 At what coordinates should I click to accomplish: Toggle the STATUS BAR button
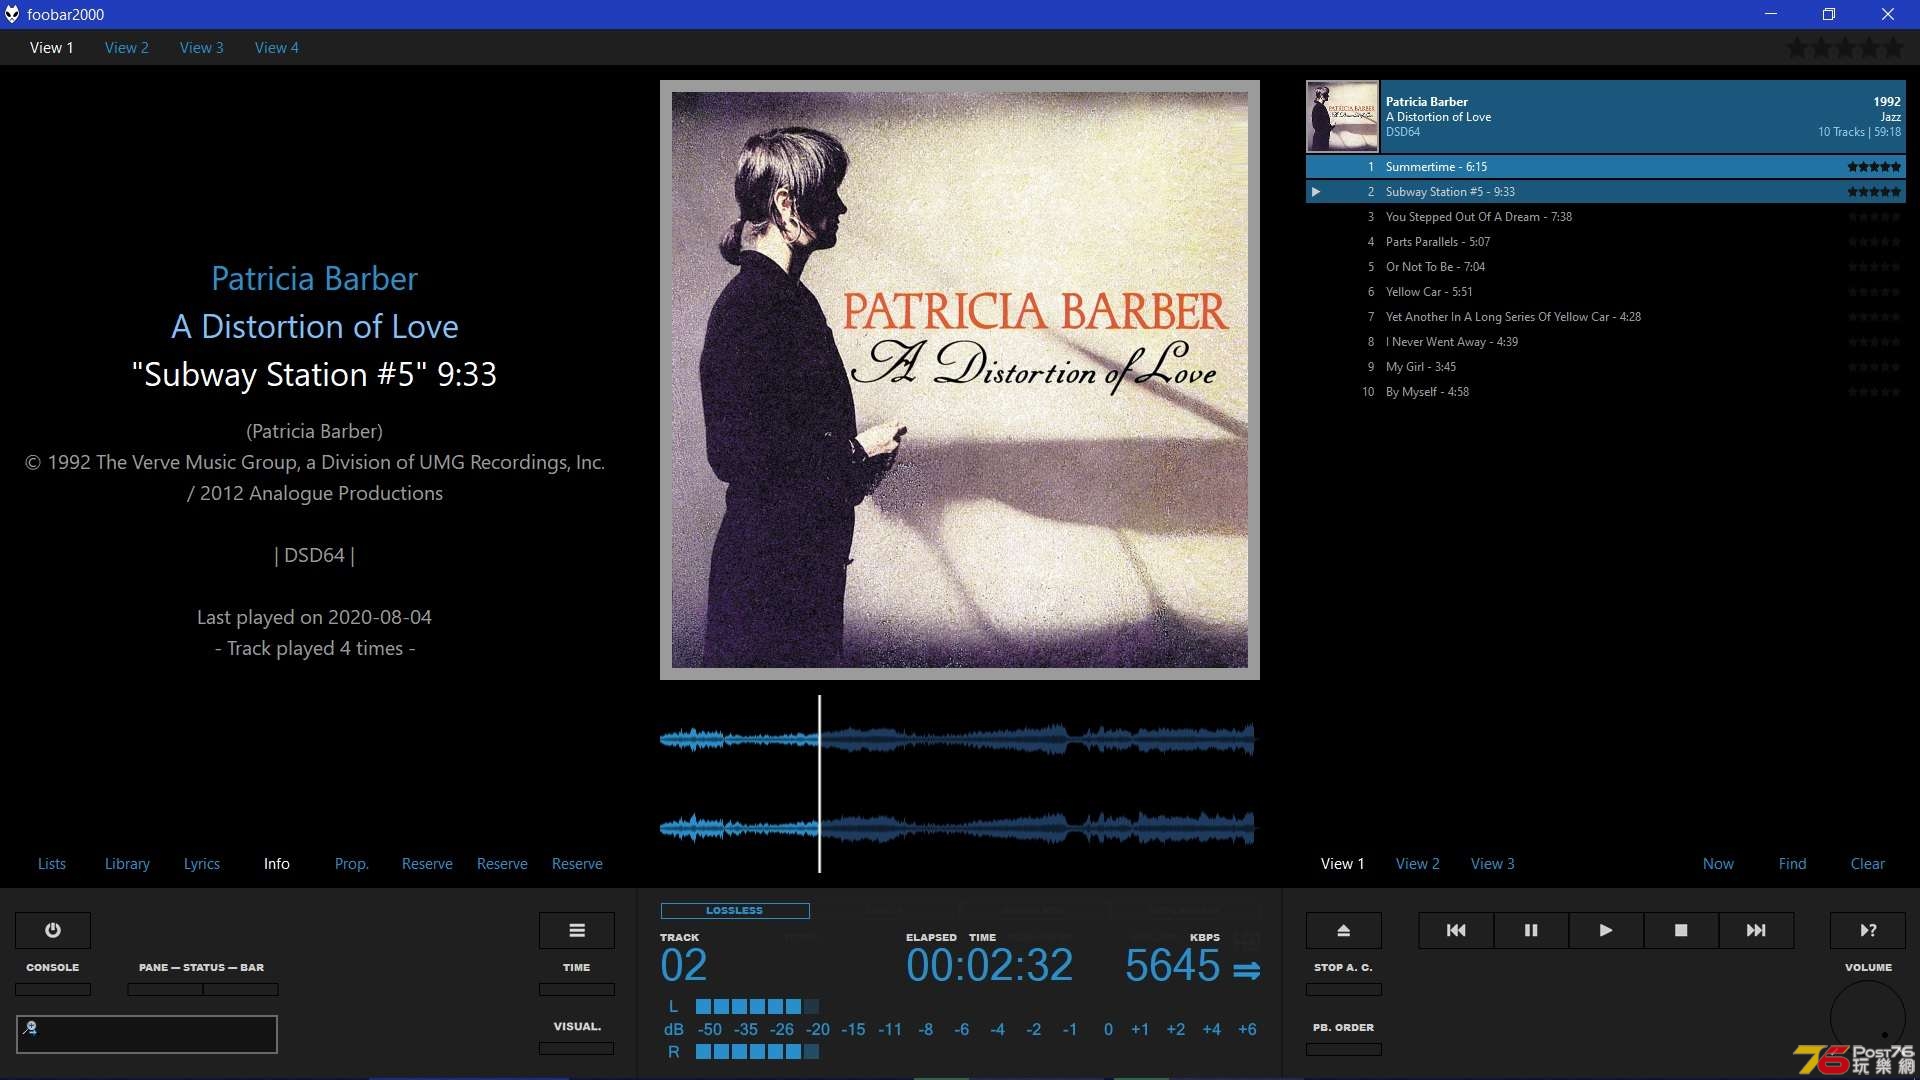241,989
